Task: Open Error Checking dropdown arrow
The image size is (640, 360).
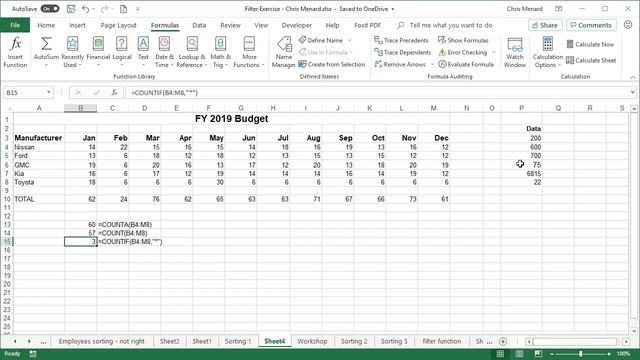Action: 493,53
